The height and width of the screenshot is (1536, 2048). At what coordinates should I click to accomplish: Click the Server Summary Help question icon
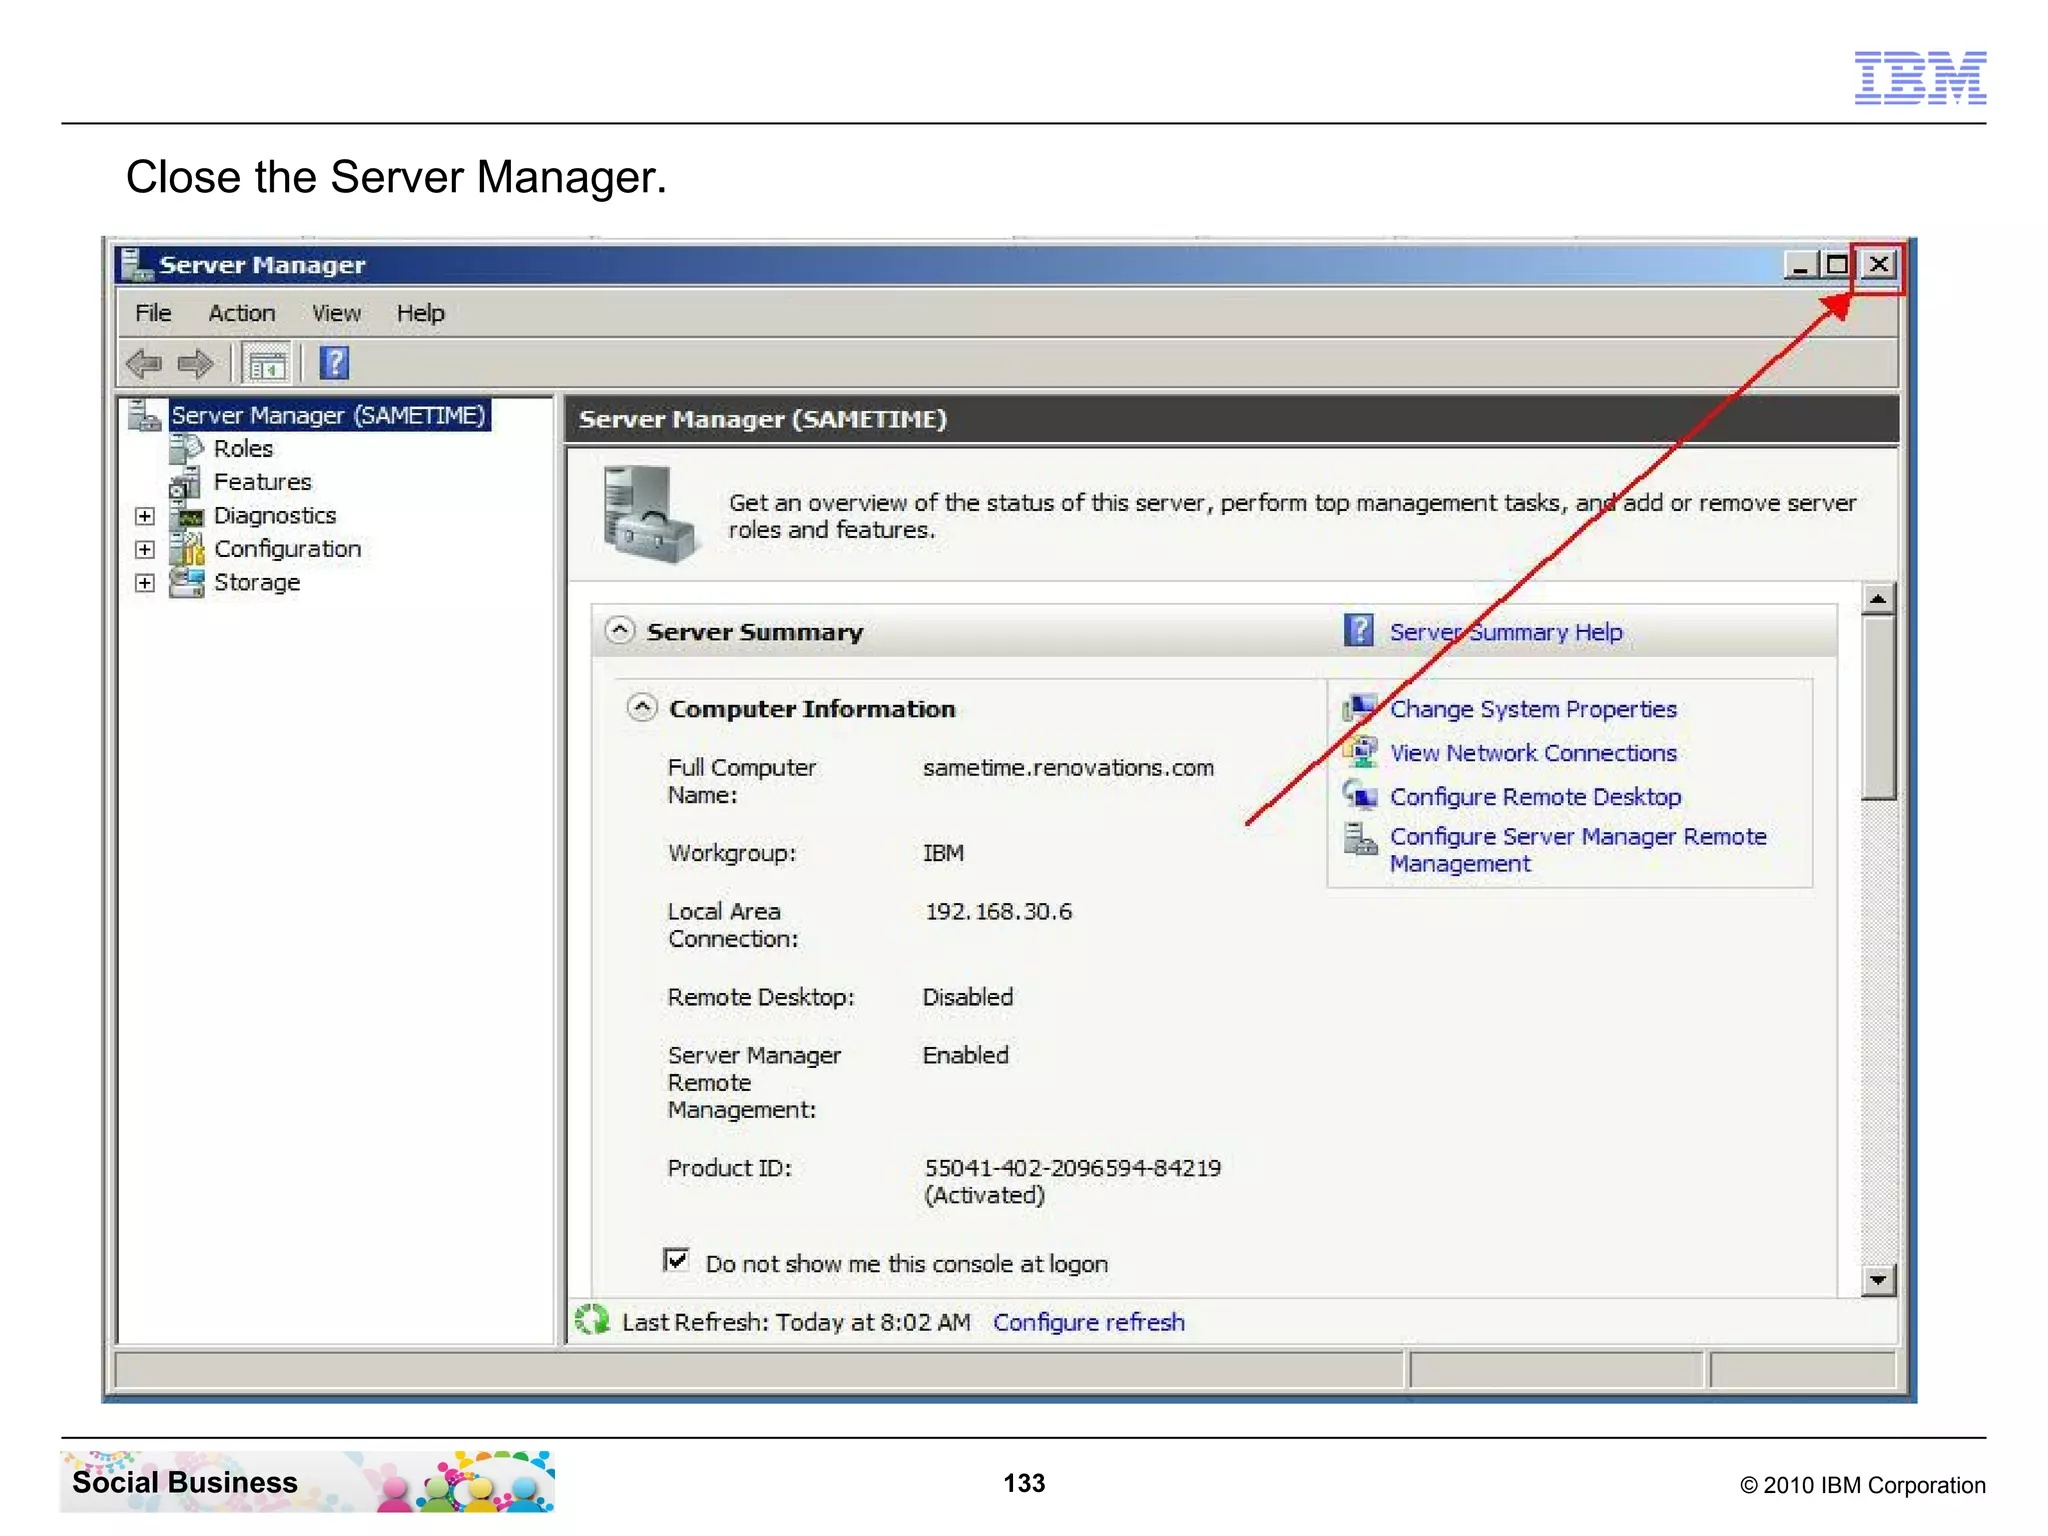point(1358,631)
